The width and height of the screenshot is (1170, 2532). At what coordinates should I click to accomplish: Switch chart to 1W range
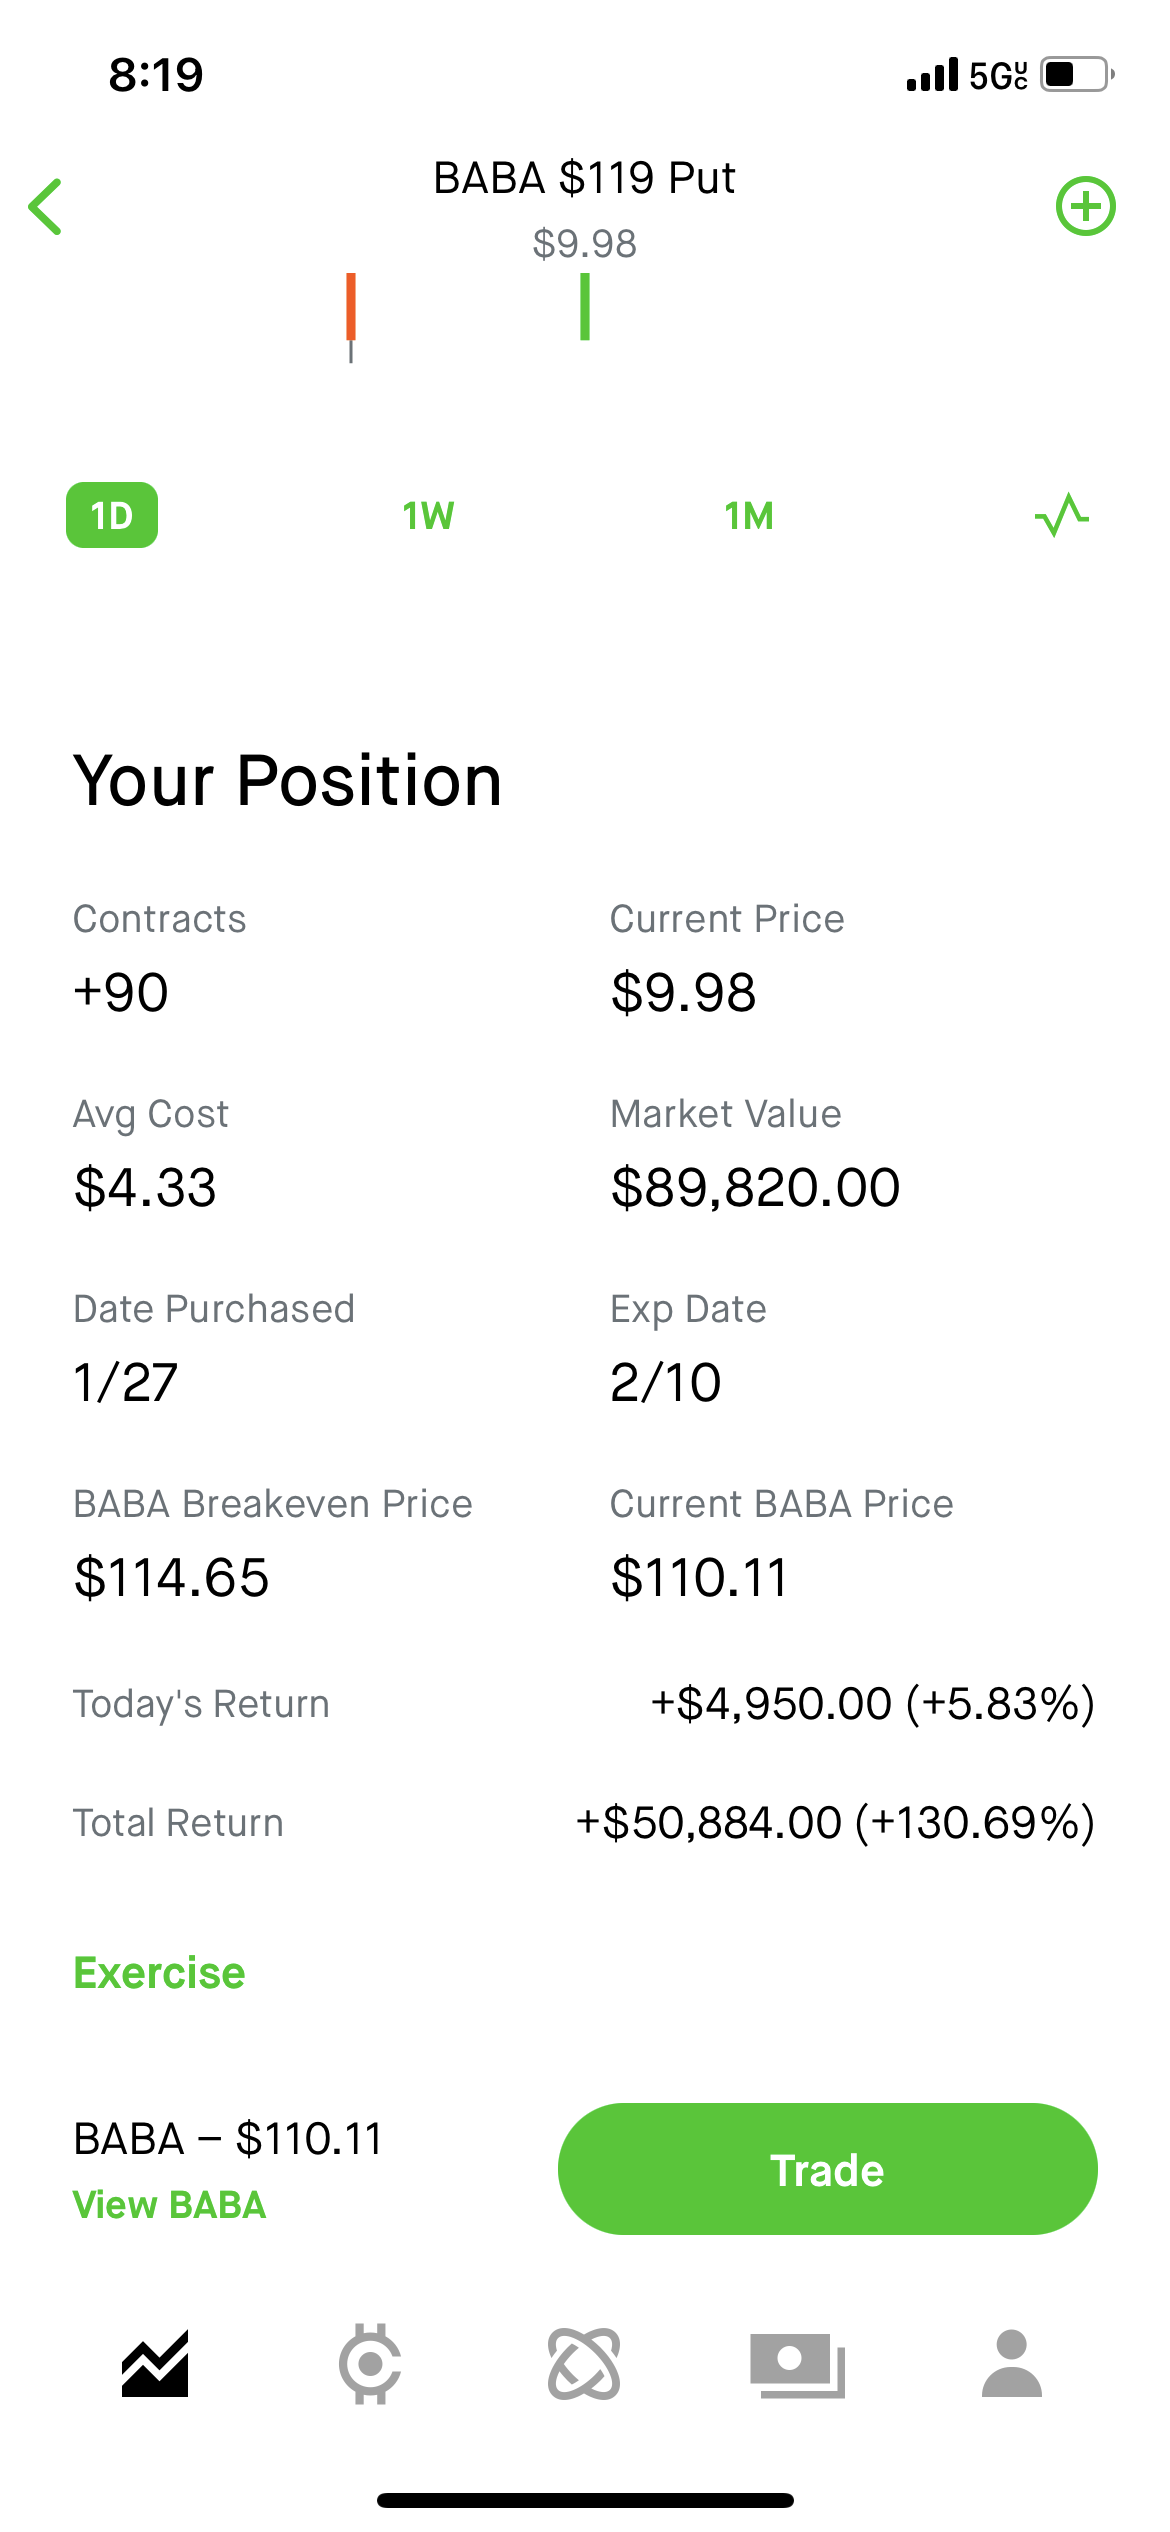428,516
